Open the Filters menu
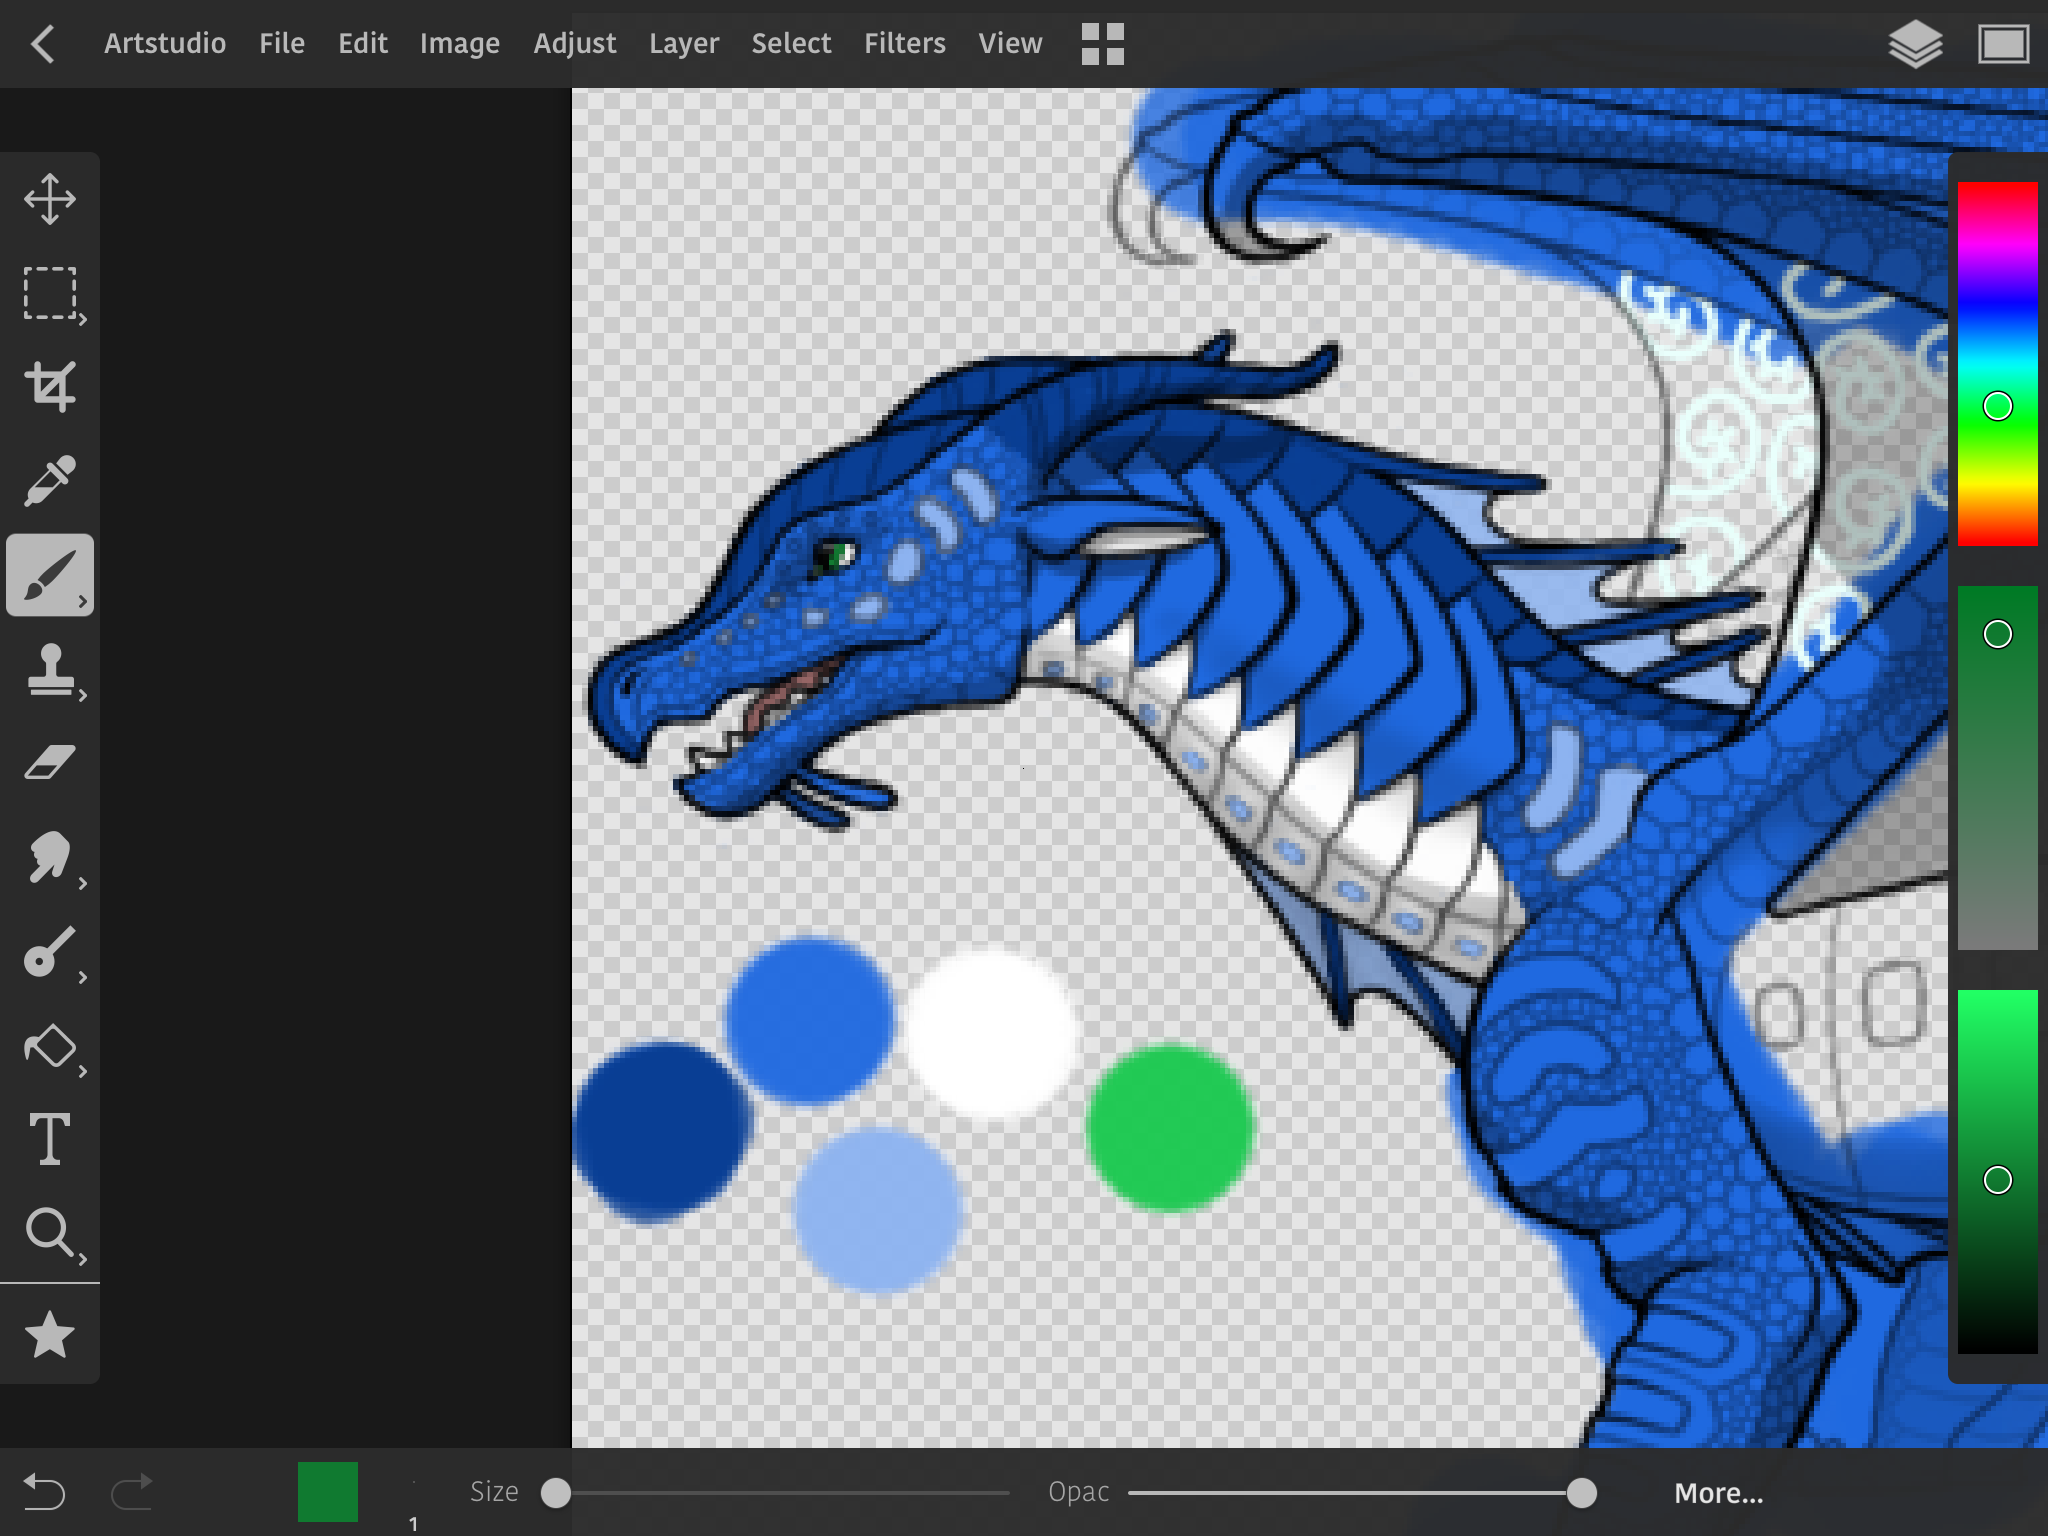Viewport: 2048px width, 1536px height. point(904,44)
